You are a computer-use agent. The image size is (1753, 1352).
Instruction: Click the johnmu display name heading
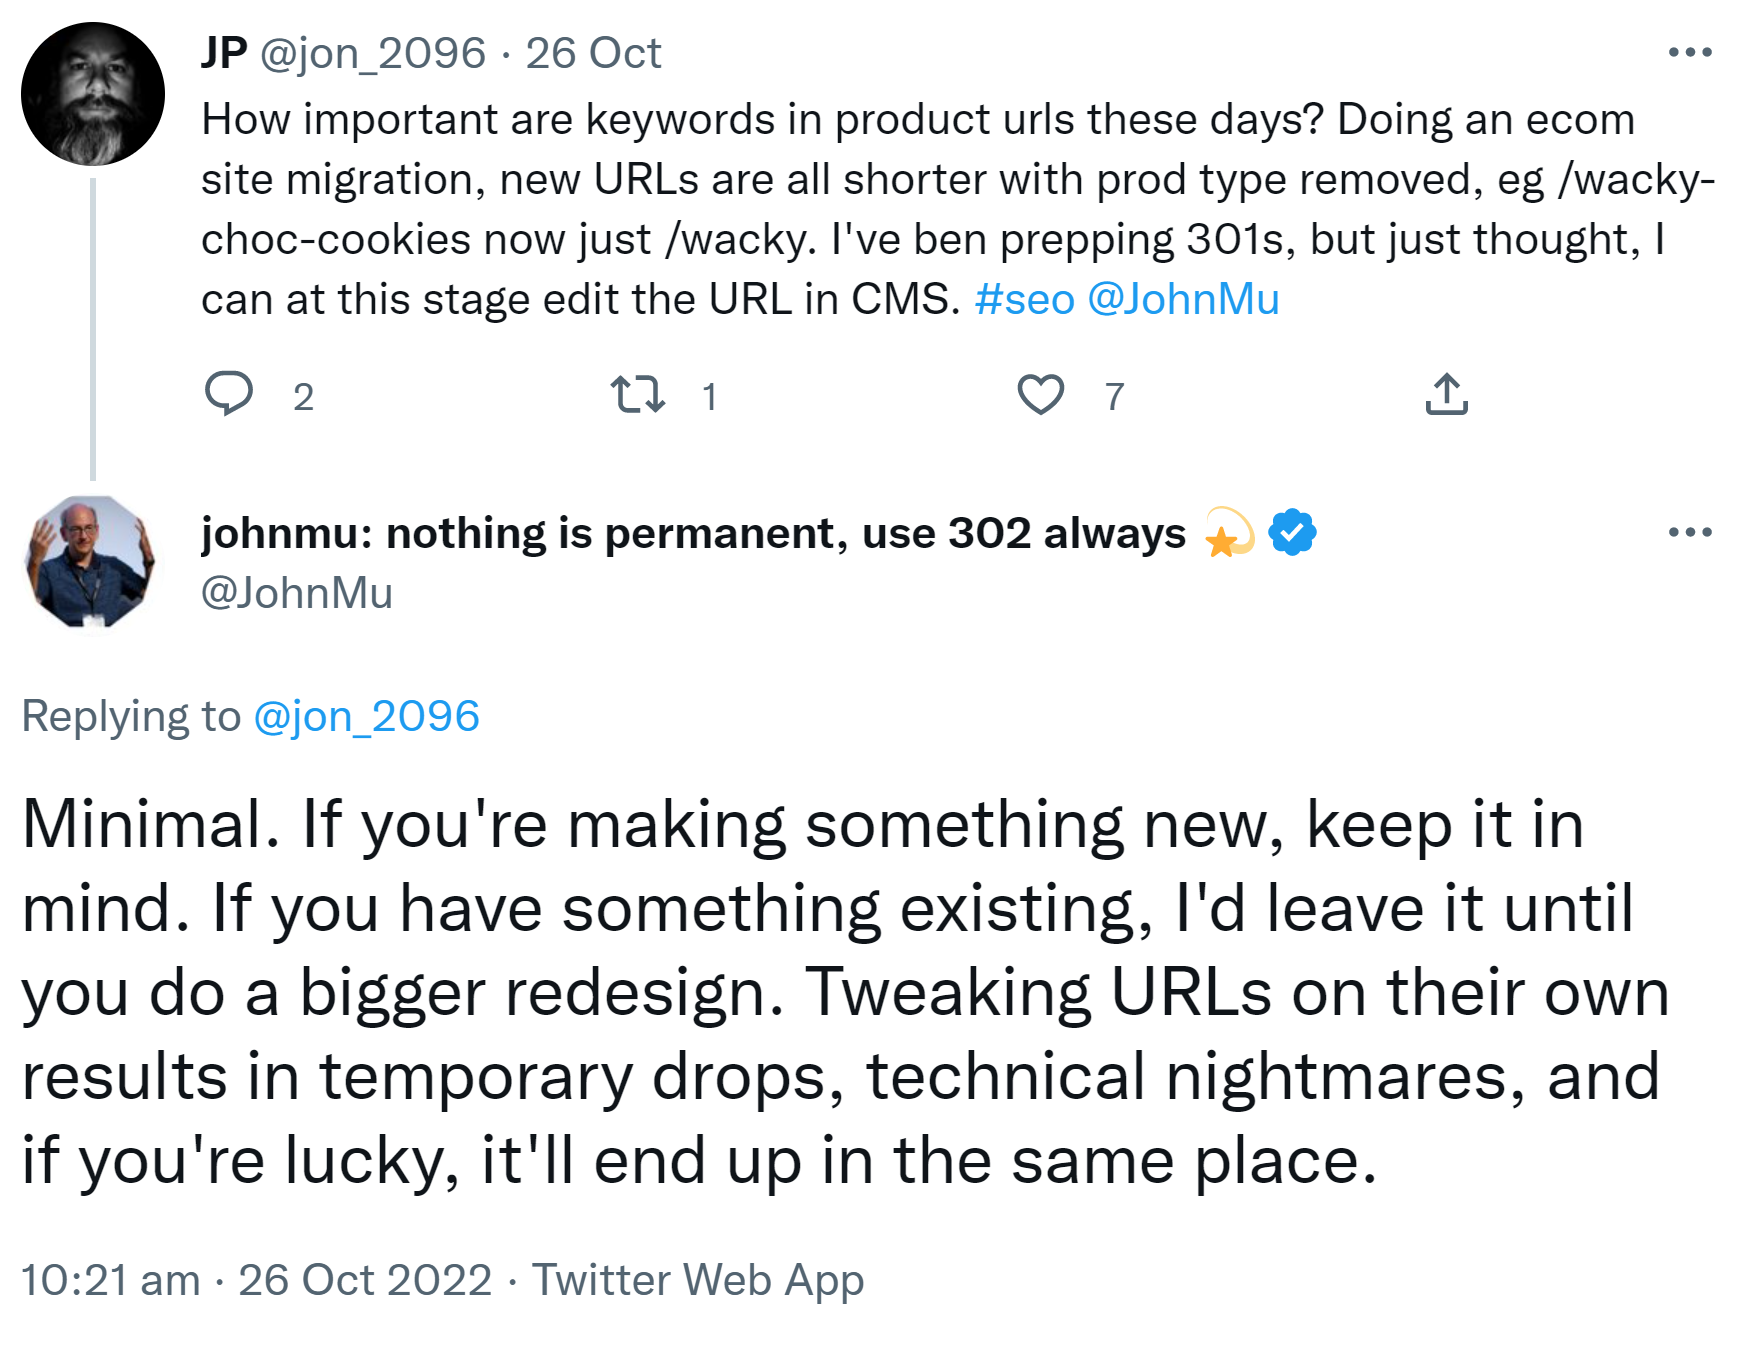[693, 533]
